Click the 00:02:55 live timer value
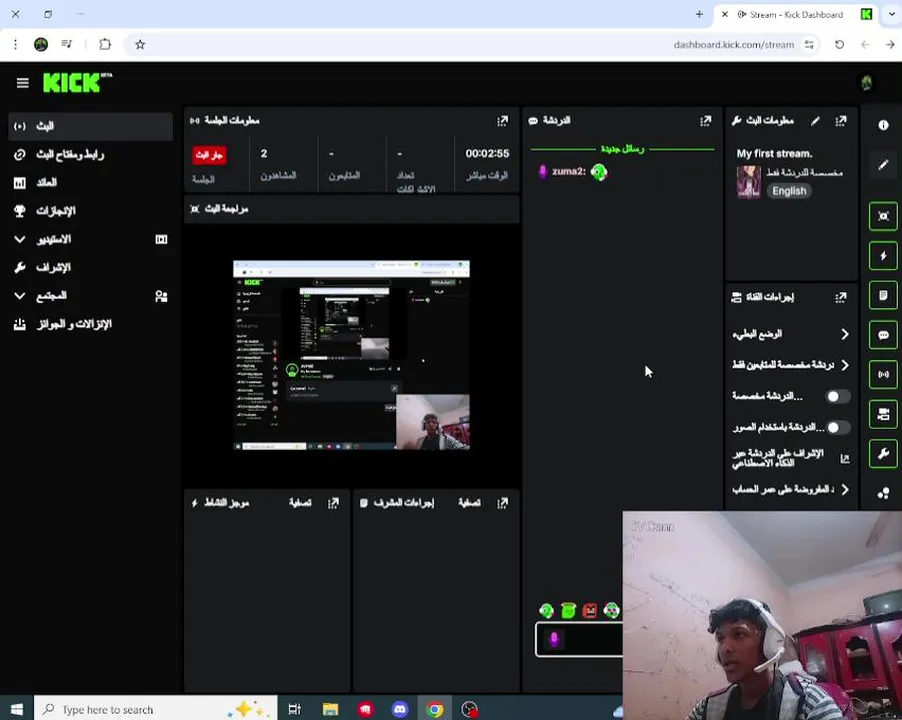Viewport: 902px width, 720px height. pyautogui.click(x=487, y=154)
